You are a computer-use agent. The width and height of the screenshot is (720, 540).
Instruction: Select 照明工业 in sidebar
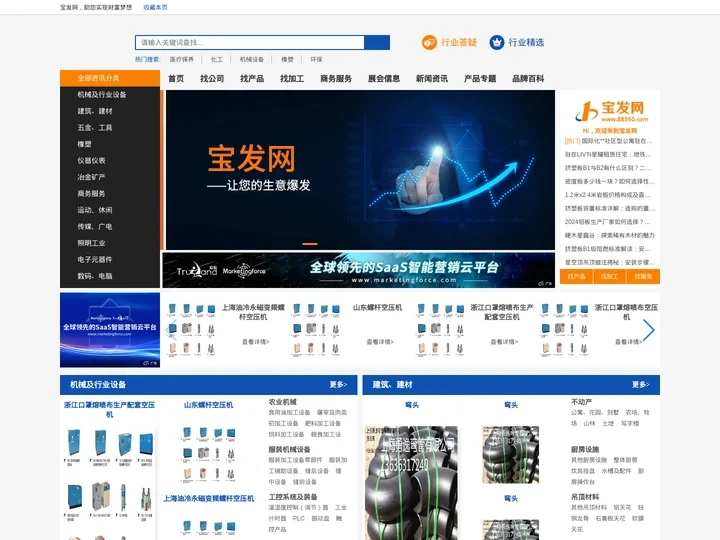click(91, 243)
